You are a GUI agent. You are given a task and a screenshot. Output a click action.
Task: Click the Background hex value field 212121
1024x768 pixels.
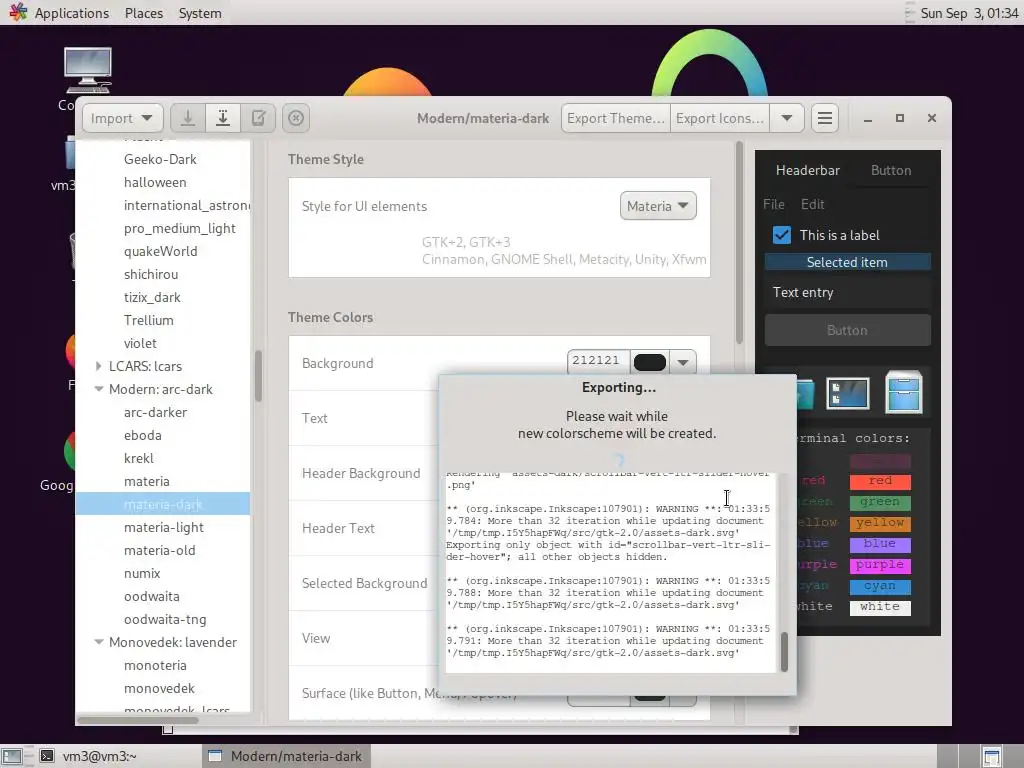pyautogui.click(x=598, y=361)
